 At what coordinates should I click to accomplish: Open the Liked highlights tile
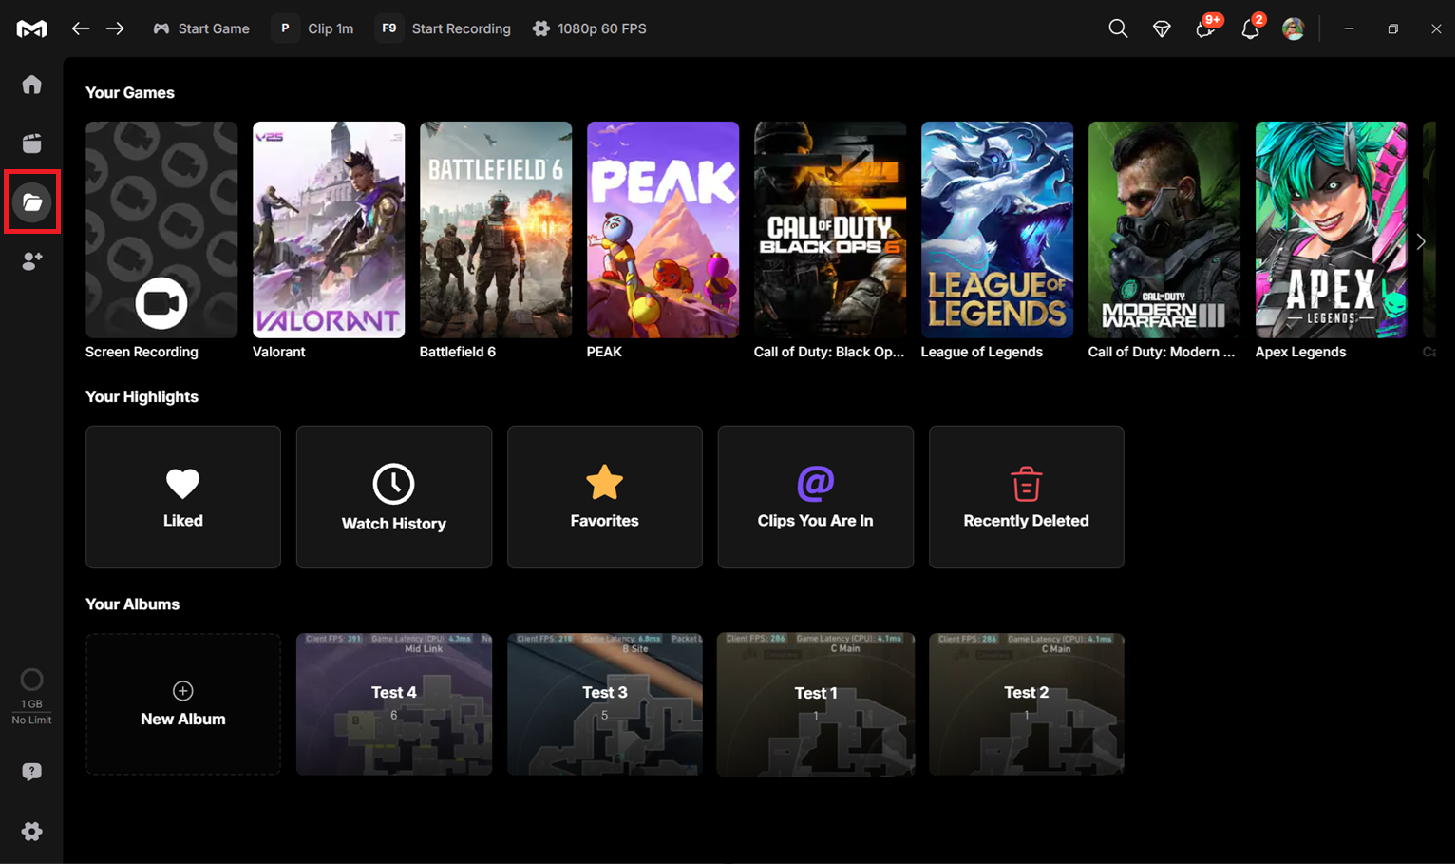pyautogui.click(x=183, y=497)
